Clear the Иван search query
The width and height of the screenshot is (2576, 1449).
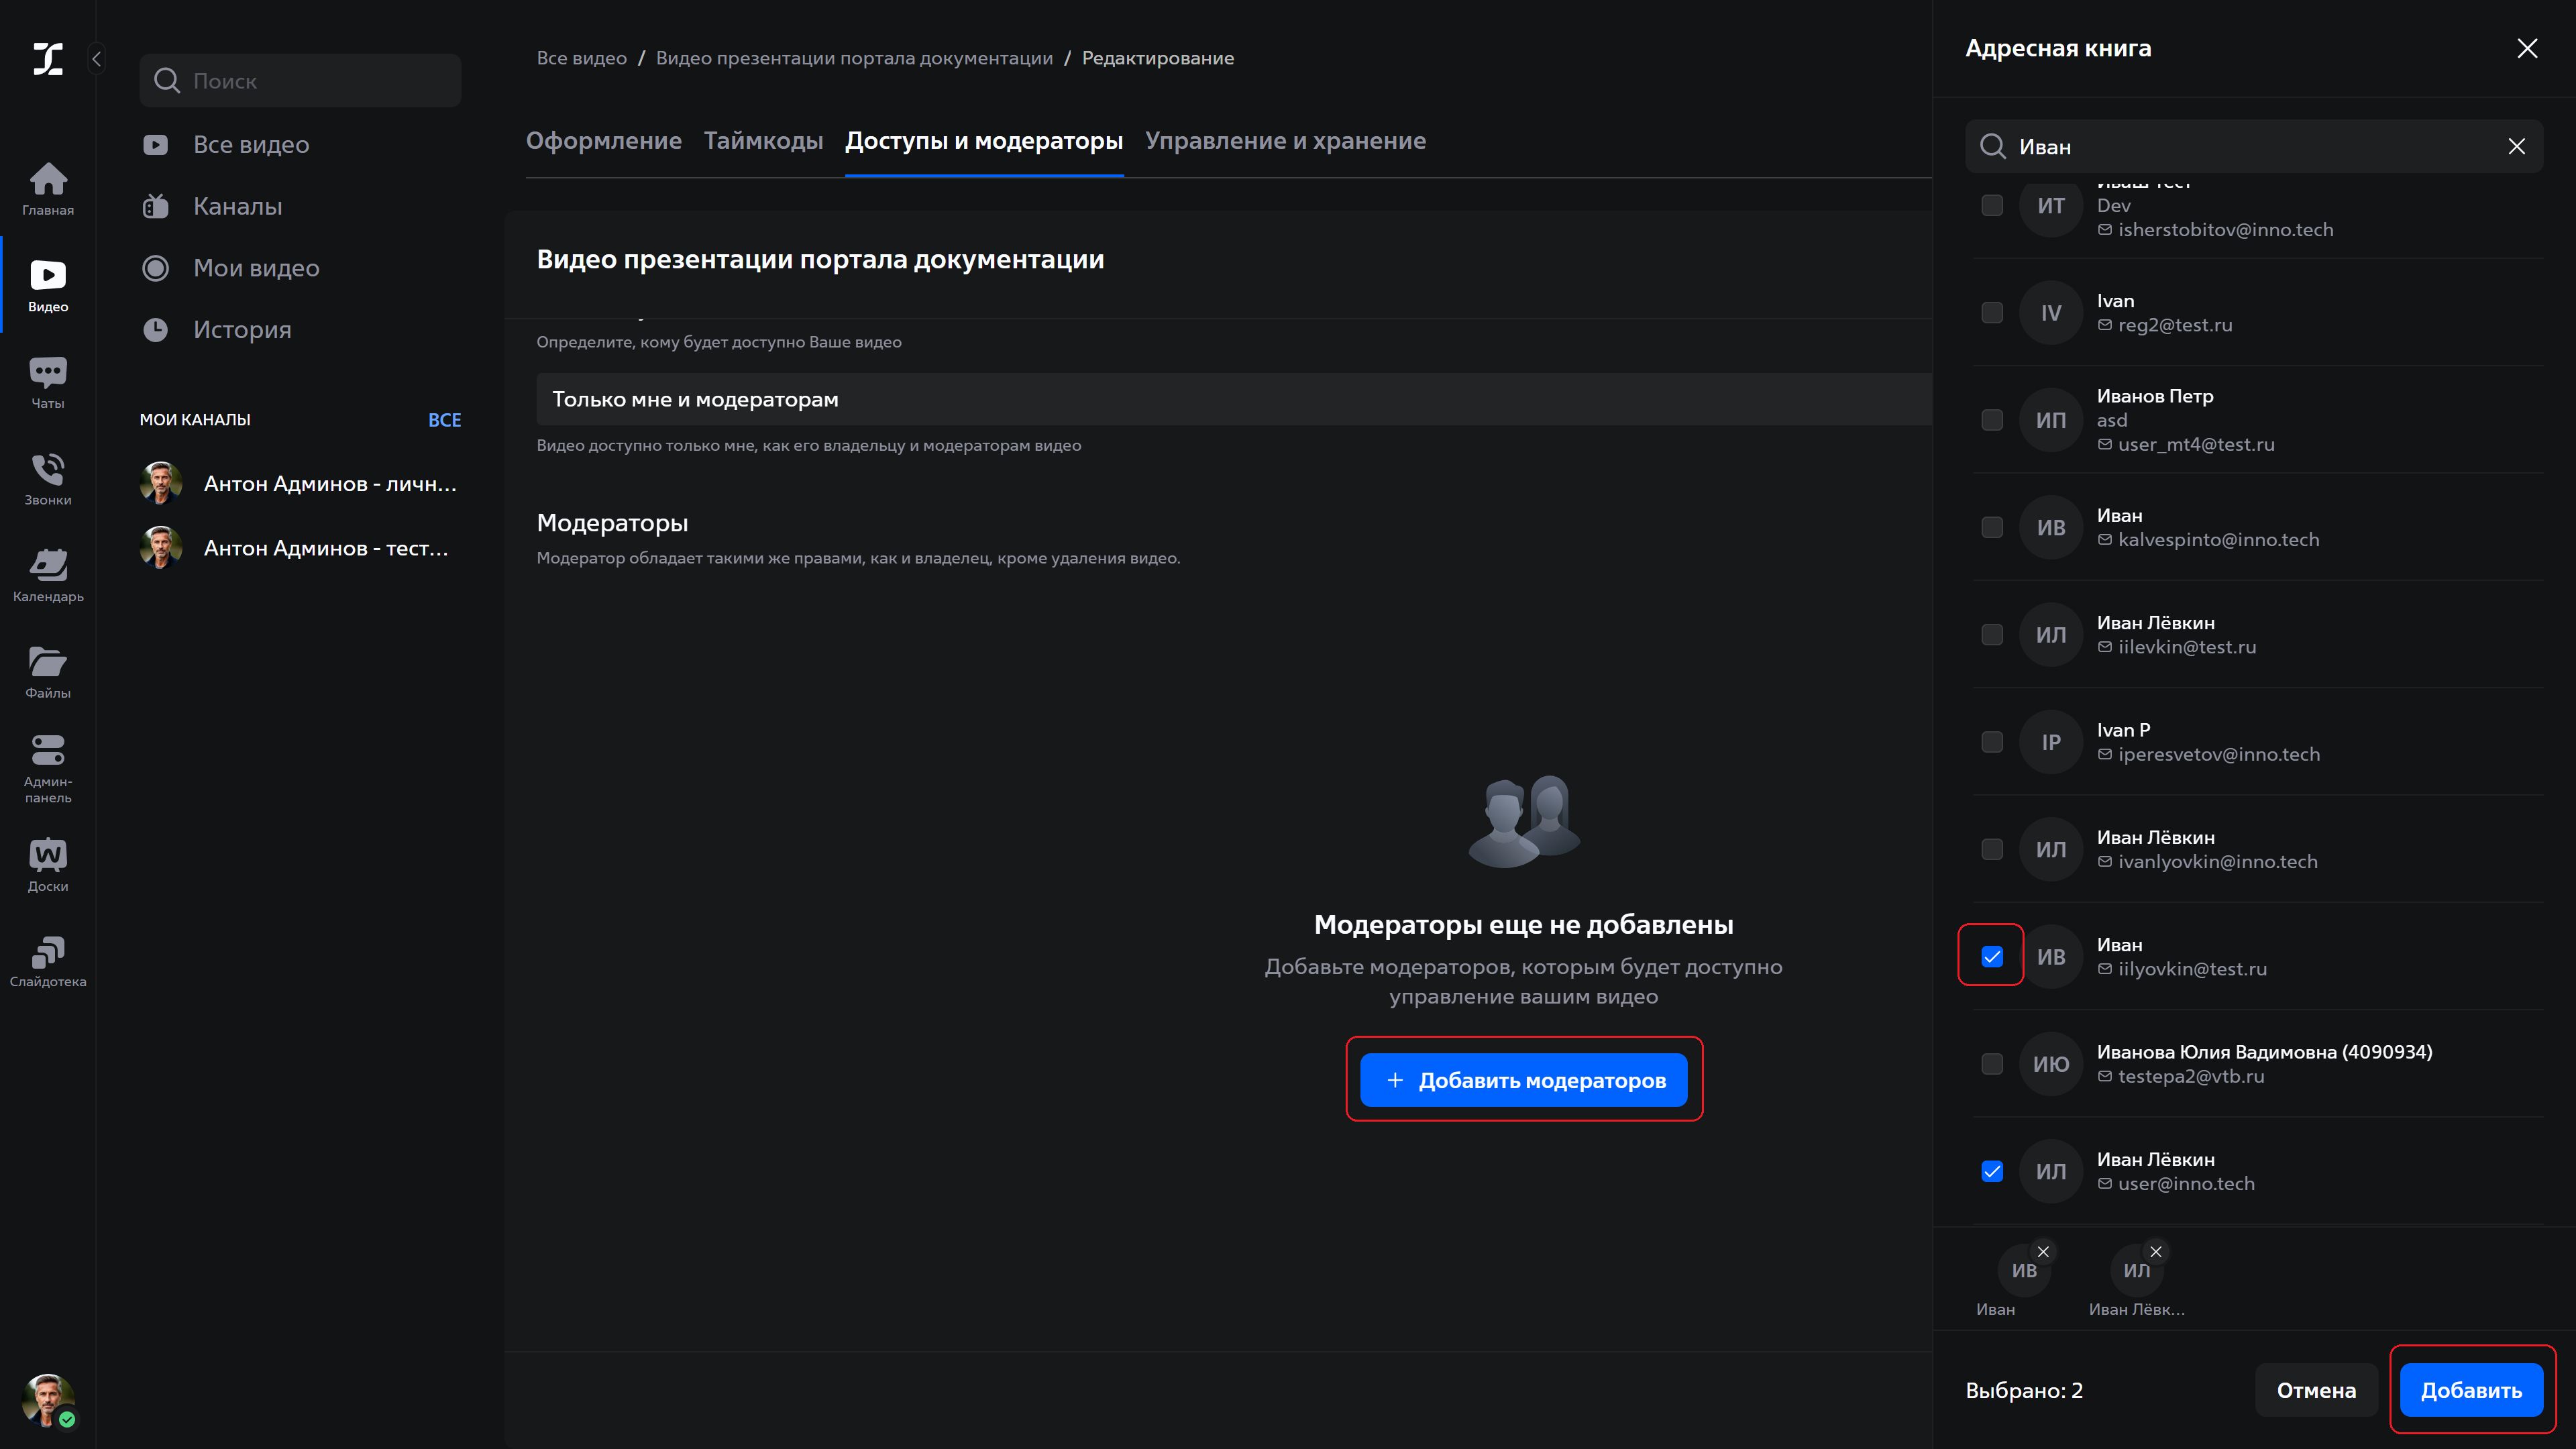[x=2518, y=146]
